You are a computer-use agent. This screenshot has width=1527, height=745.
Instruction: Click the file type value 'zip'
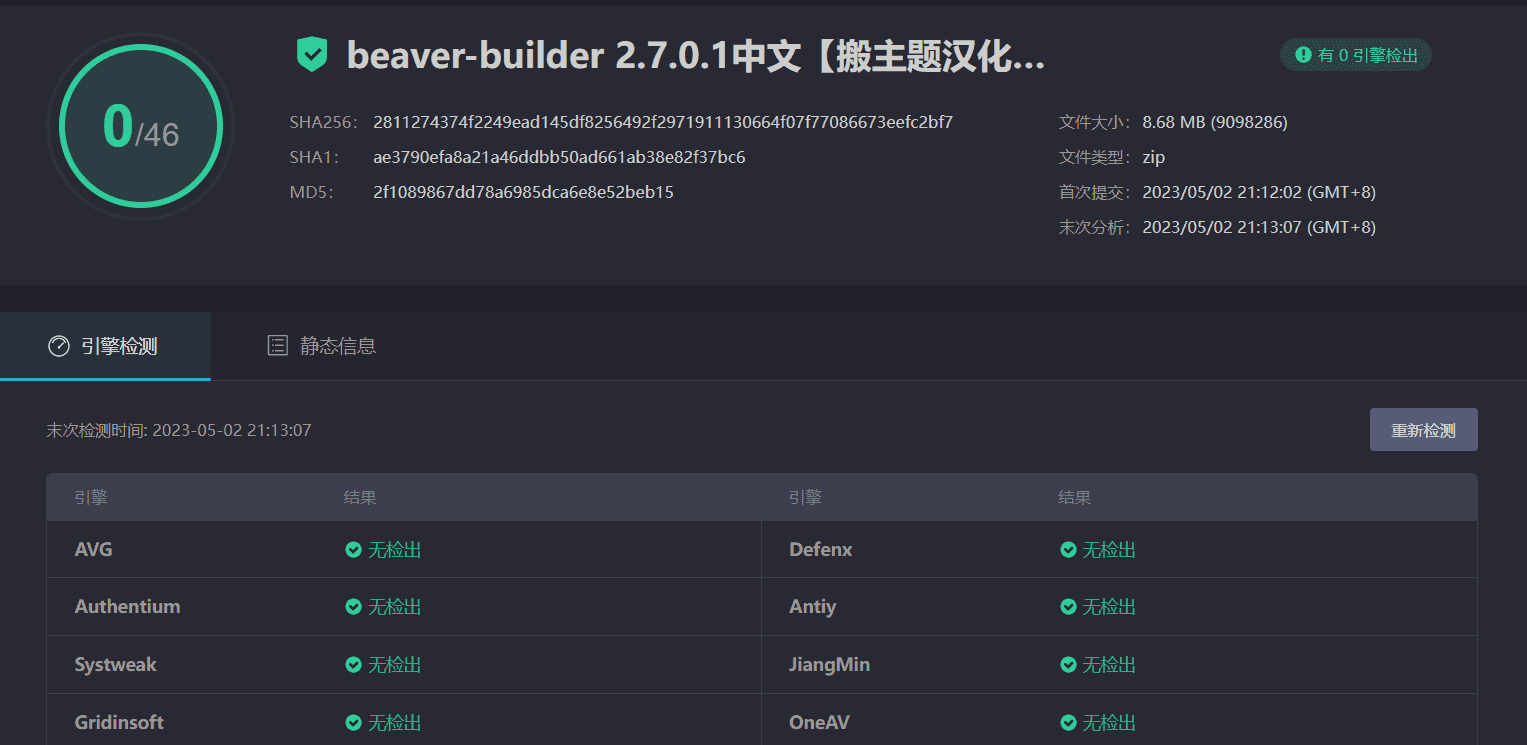(x=1154, y=157)
